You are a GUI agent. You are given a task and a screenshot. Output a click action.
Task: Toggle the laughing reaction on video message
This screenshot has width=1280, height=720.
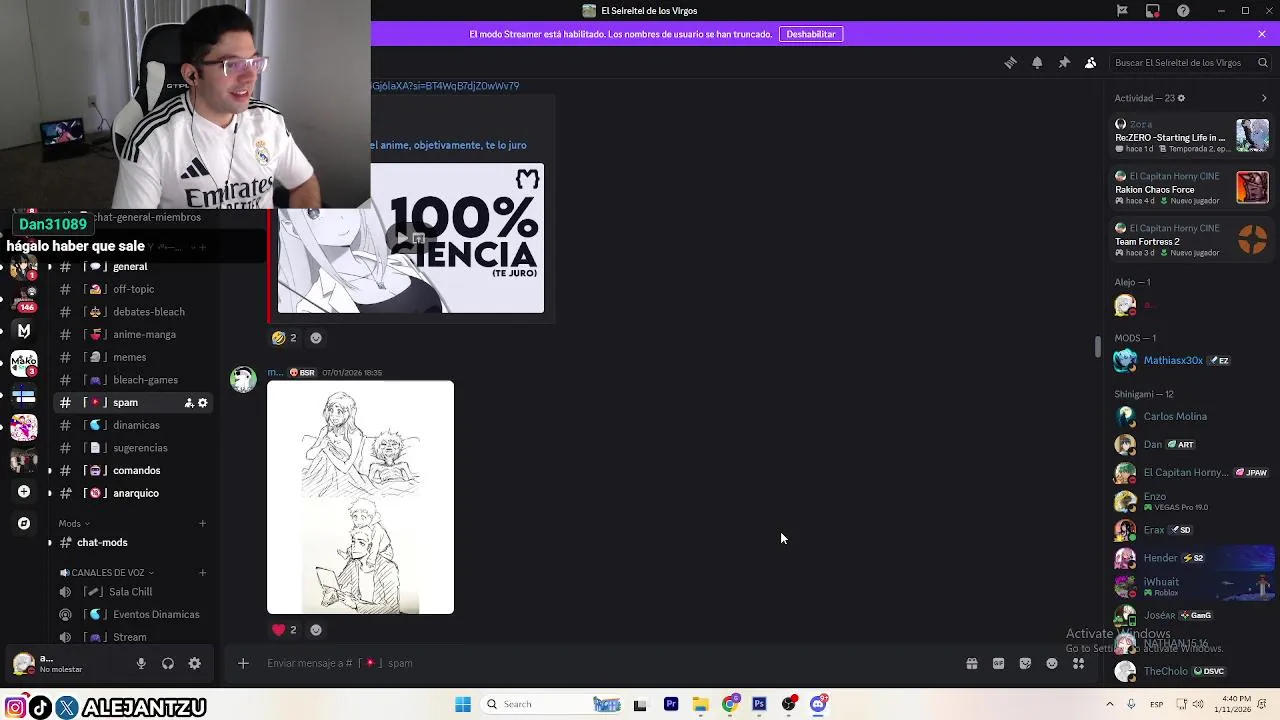coord(284,338)
